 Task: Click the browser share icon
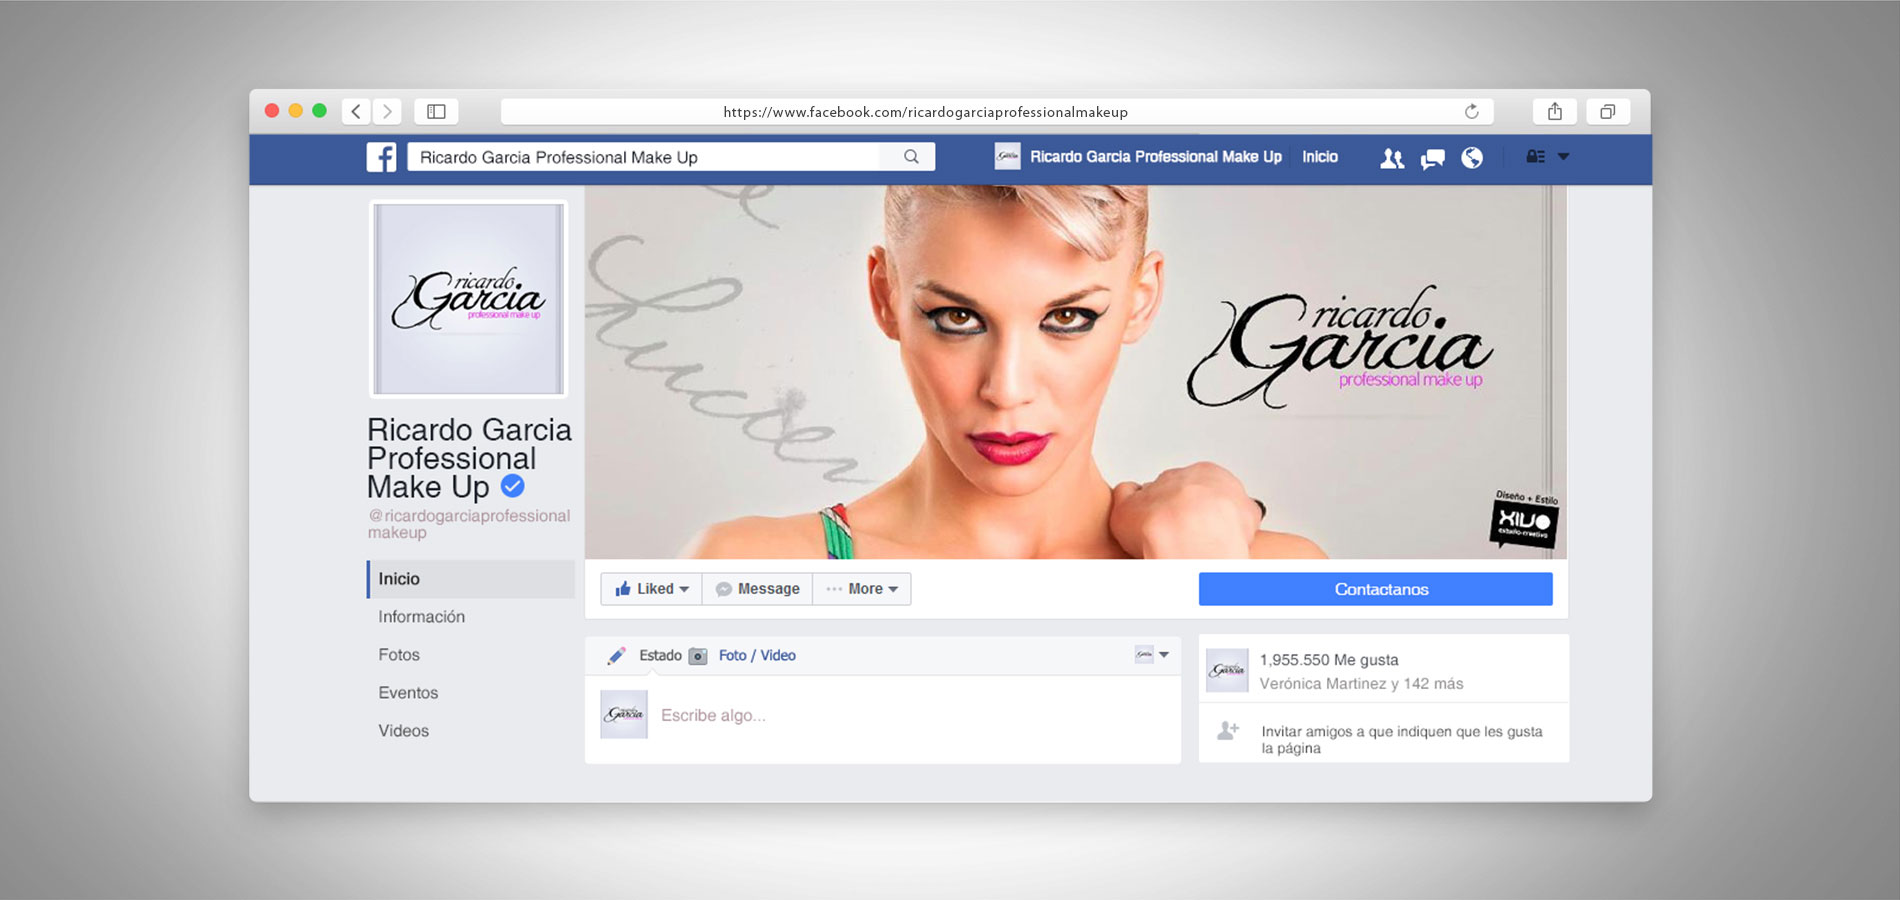(1555, 111)
